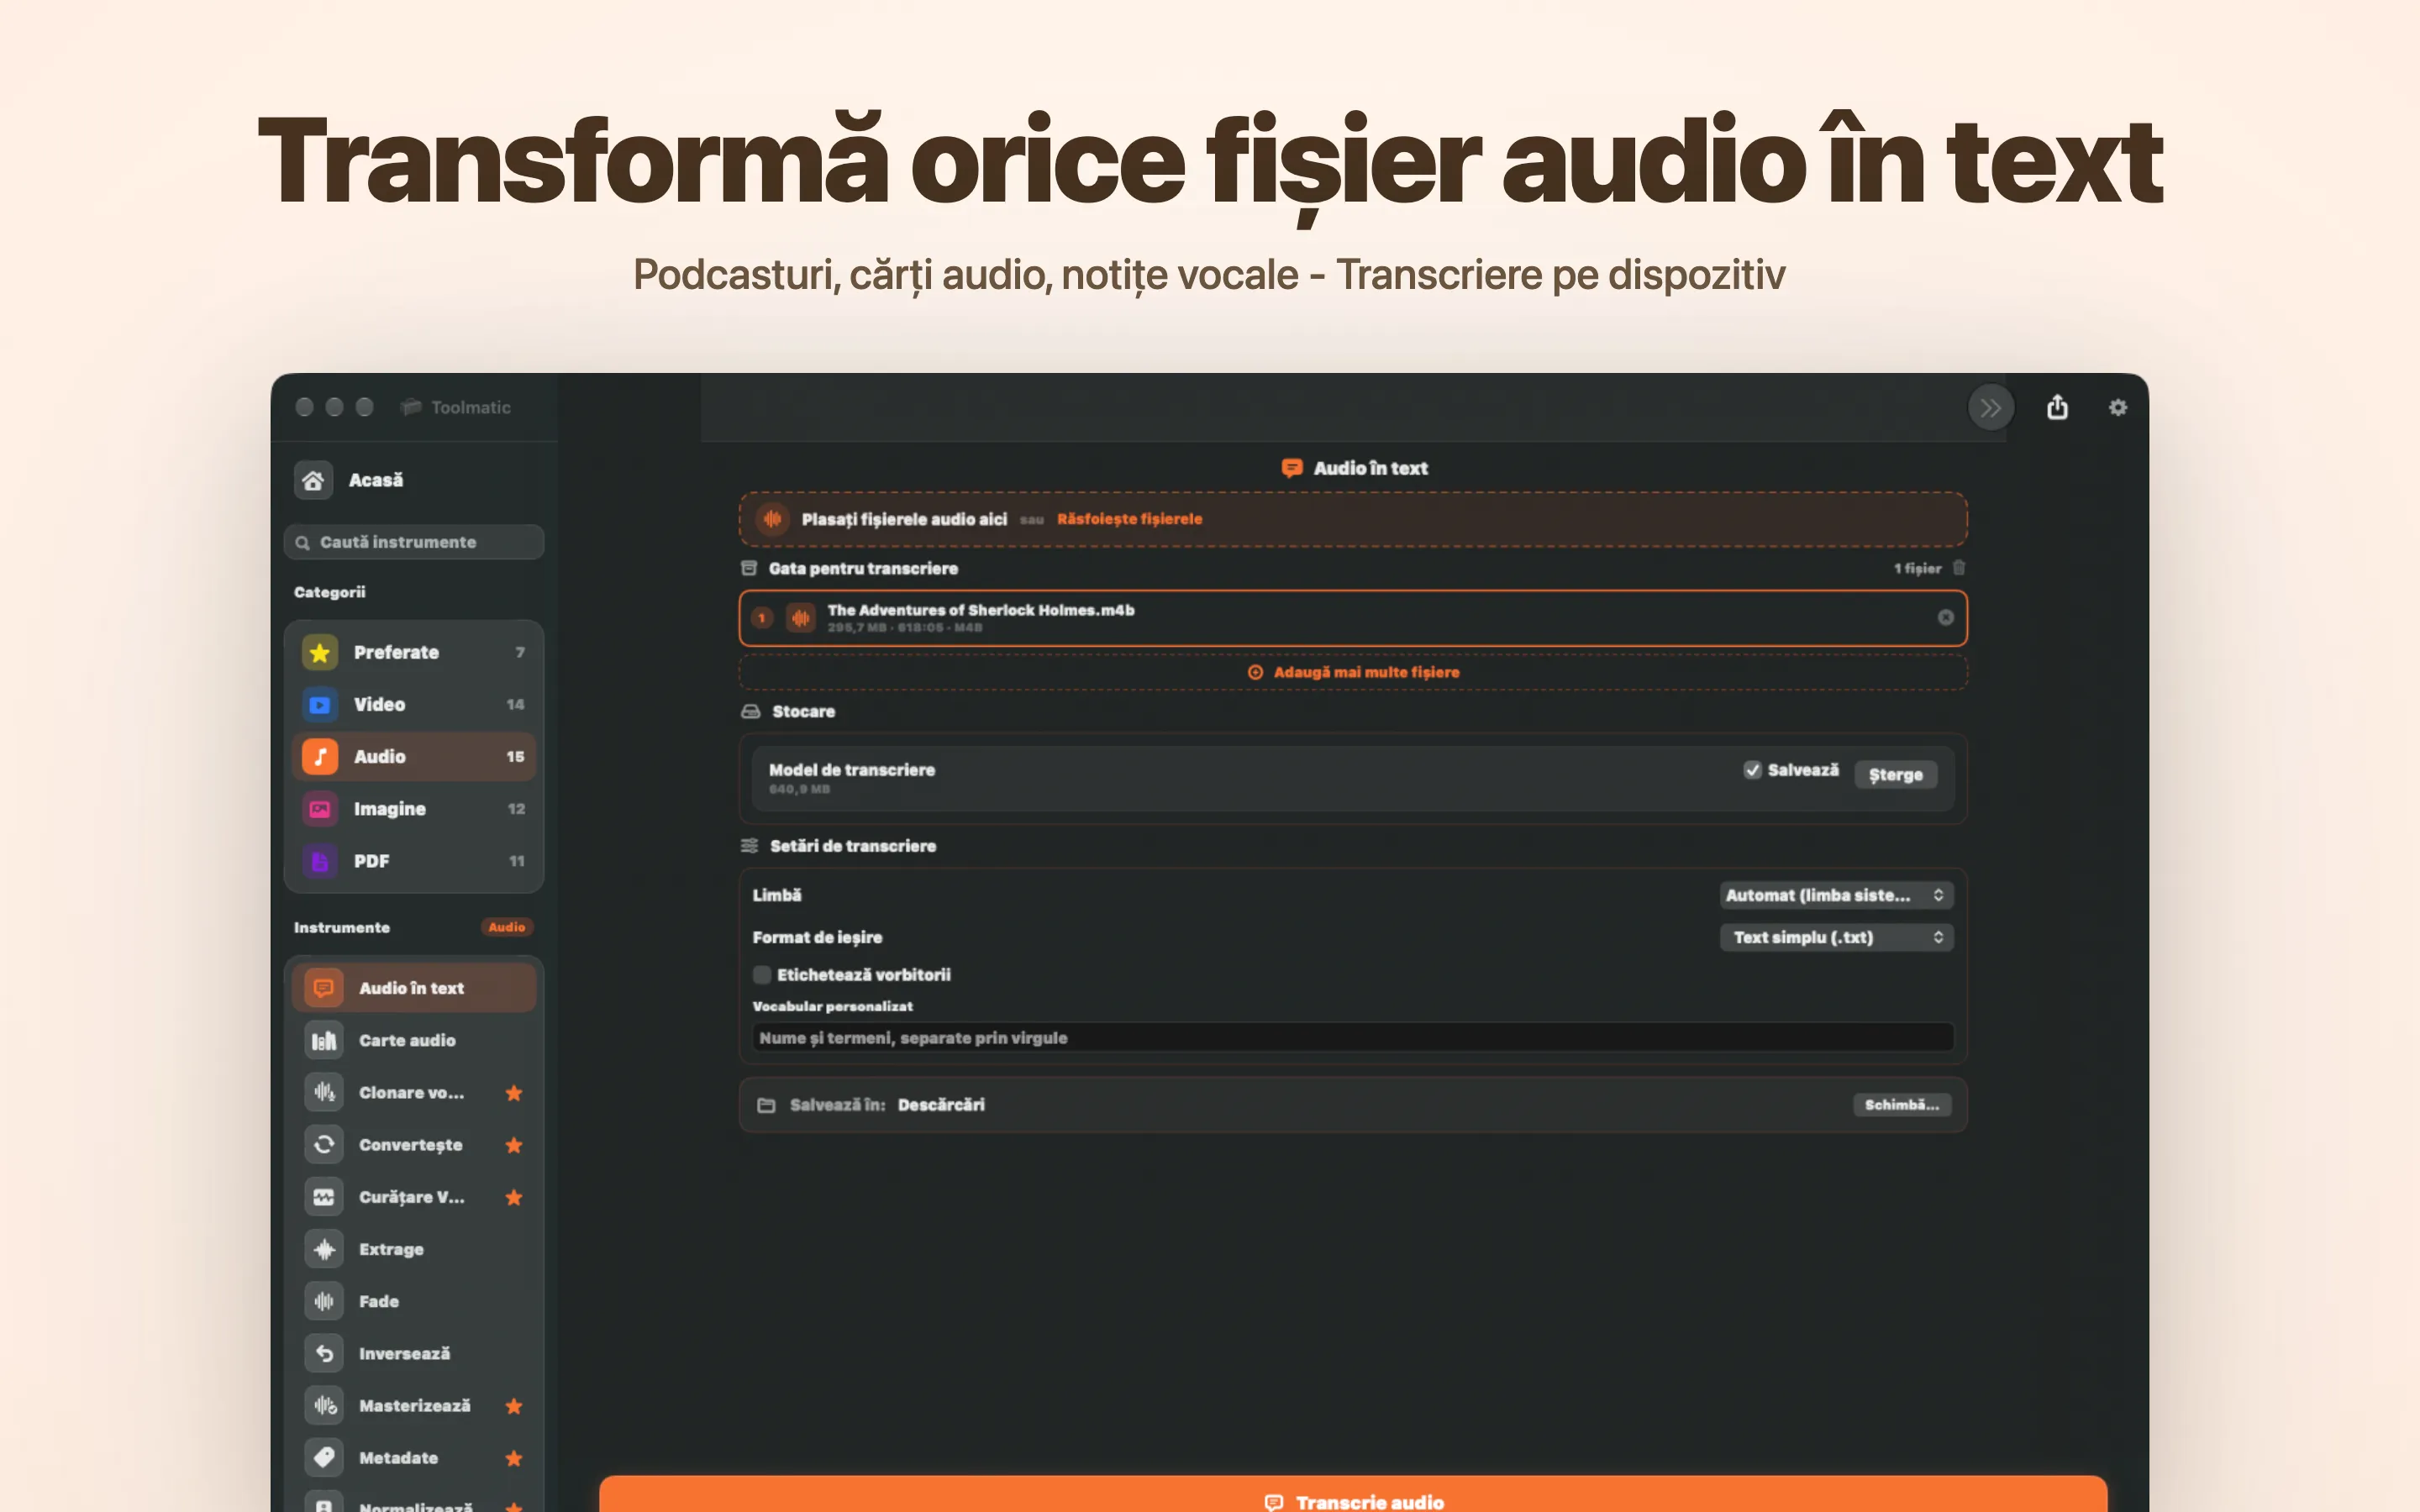Open Format de ieșire dropdown
The width and height of the screenshot is (2420, 1512).
click(x=1836, y=937)
